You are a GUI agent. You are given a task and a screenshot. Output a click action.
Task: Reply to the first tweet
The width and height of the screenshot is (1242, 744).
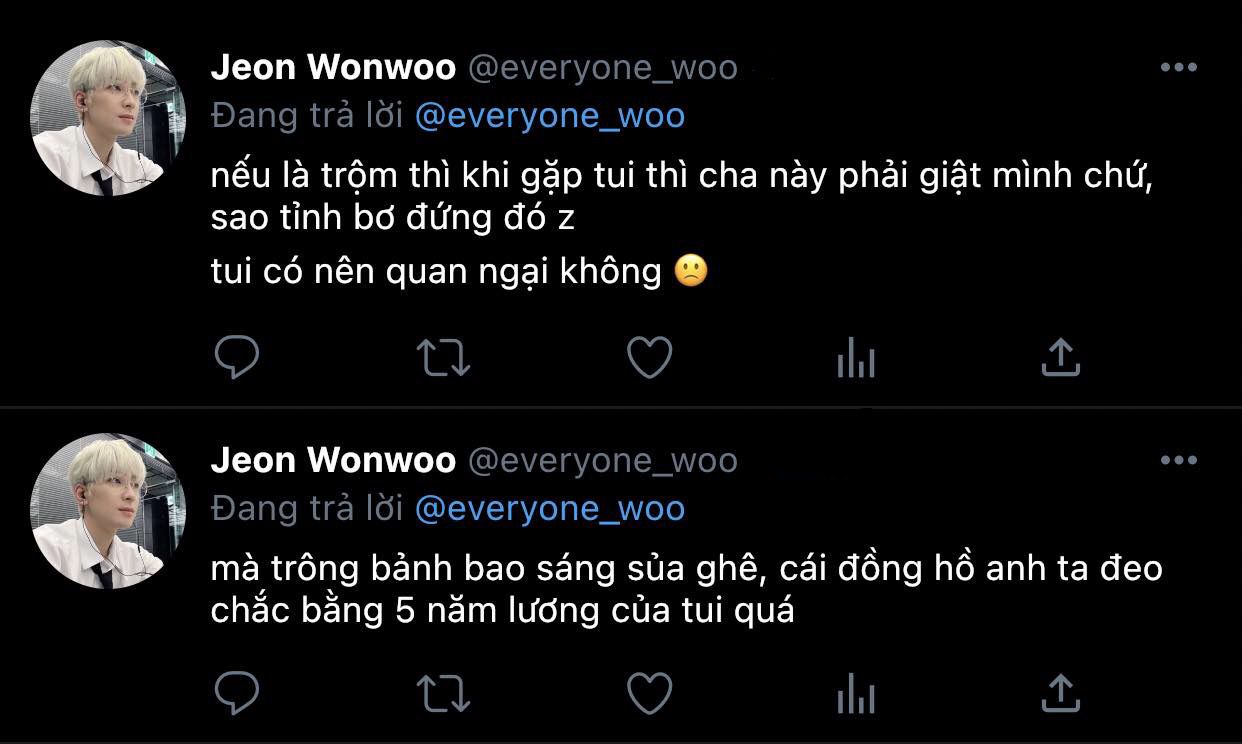(x=237, y=356)
